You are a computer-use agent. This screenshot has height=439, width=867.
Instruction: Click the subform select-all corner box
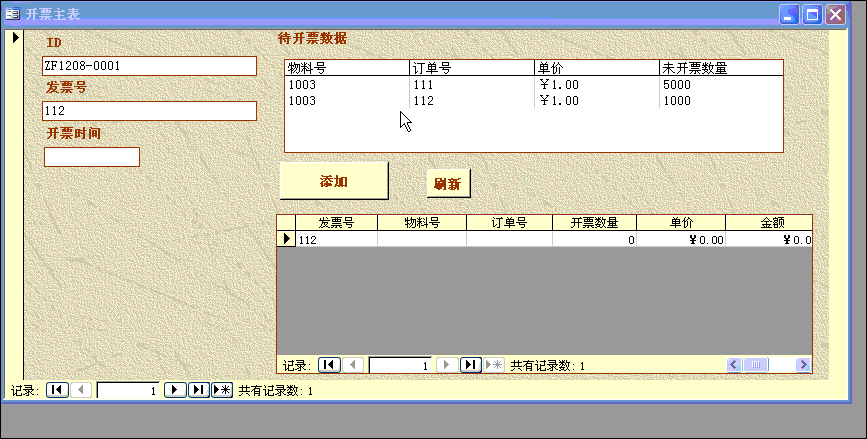click(286, 223)
